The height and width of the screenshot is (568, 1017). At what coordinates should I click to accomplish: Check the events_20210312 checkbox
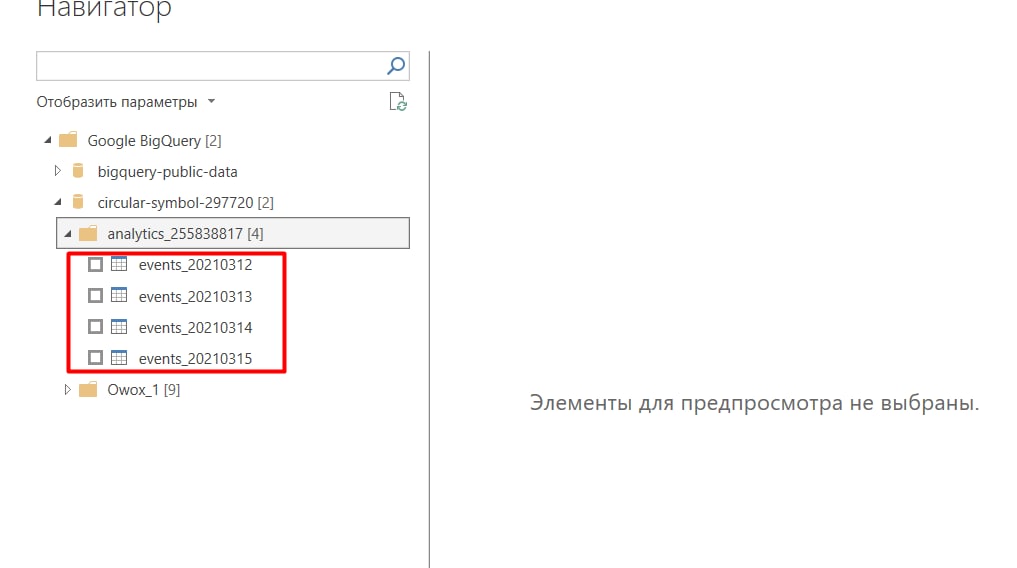point(95,265)
